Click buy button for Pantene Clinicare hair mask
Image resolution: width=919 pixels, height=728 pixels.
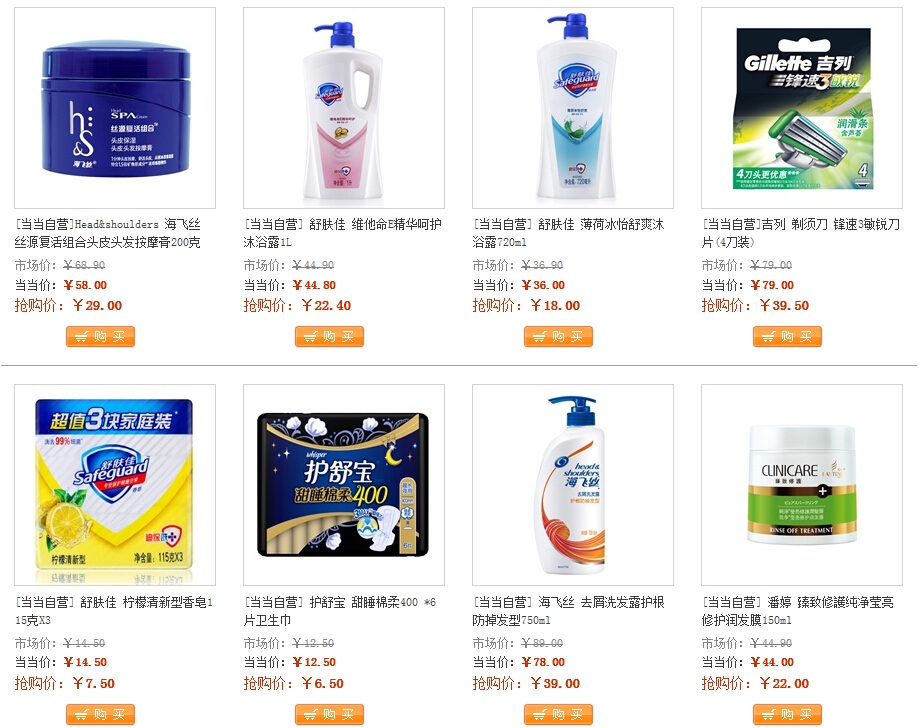pos(787,715)
